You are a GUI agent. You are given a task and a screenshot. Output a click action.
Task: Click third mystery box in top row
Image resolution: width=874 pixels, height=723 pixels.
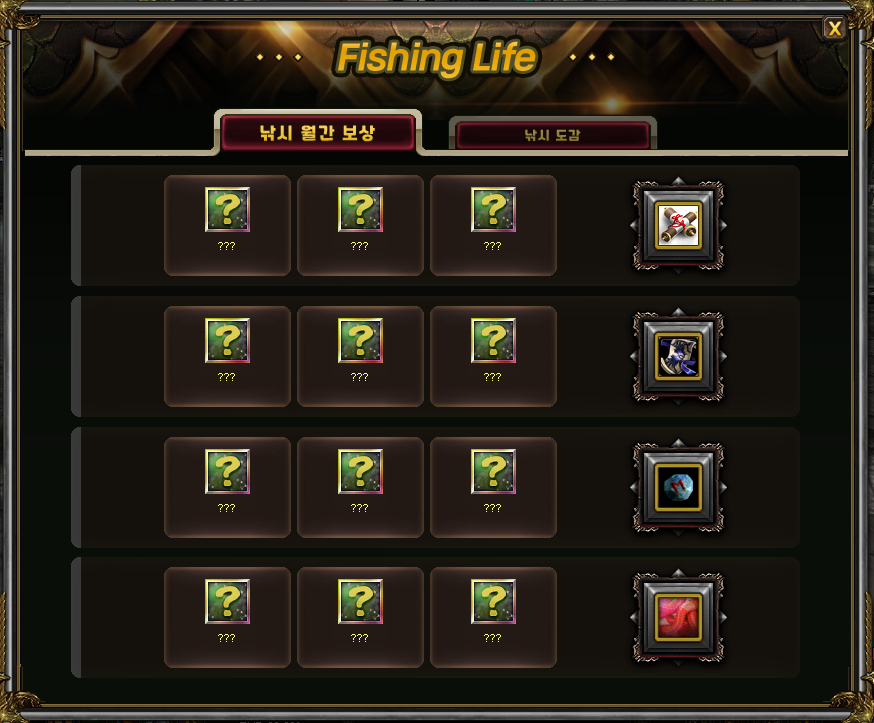(493, 210)
